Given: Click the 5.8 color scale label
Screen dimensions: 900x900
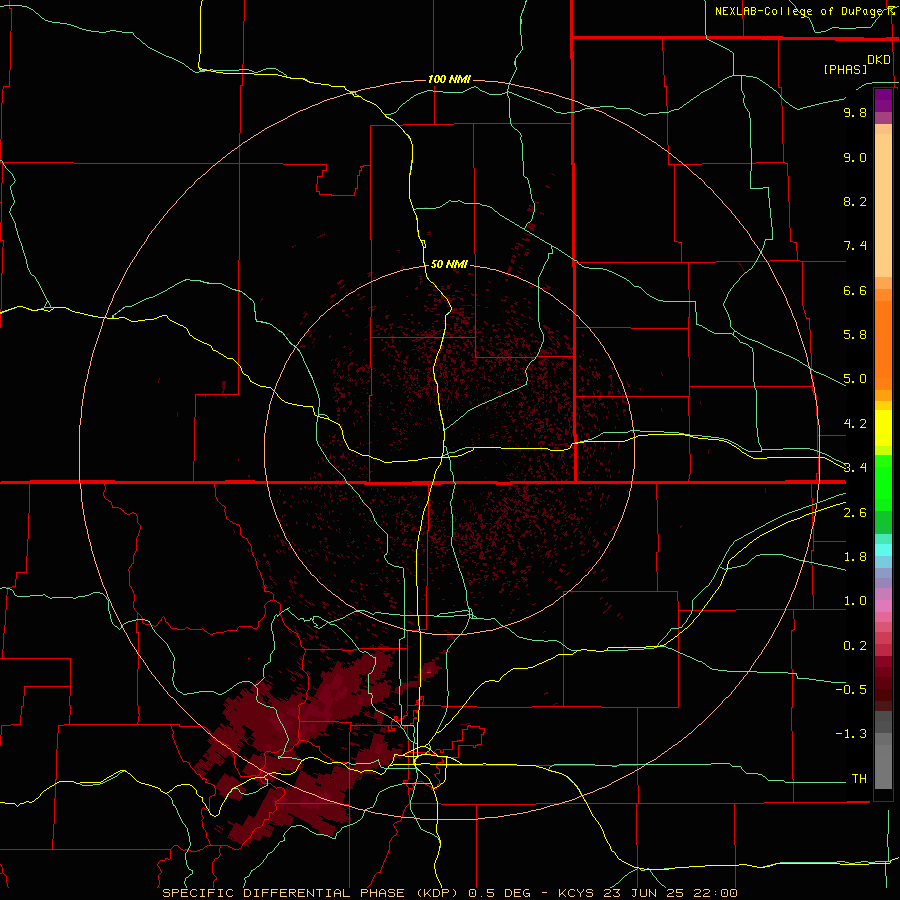Looking at the screenshot, I should click(x=855, y=335).
